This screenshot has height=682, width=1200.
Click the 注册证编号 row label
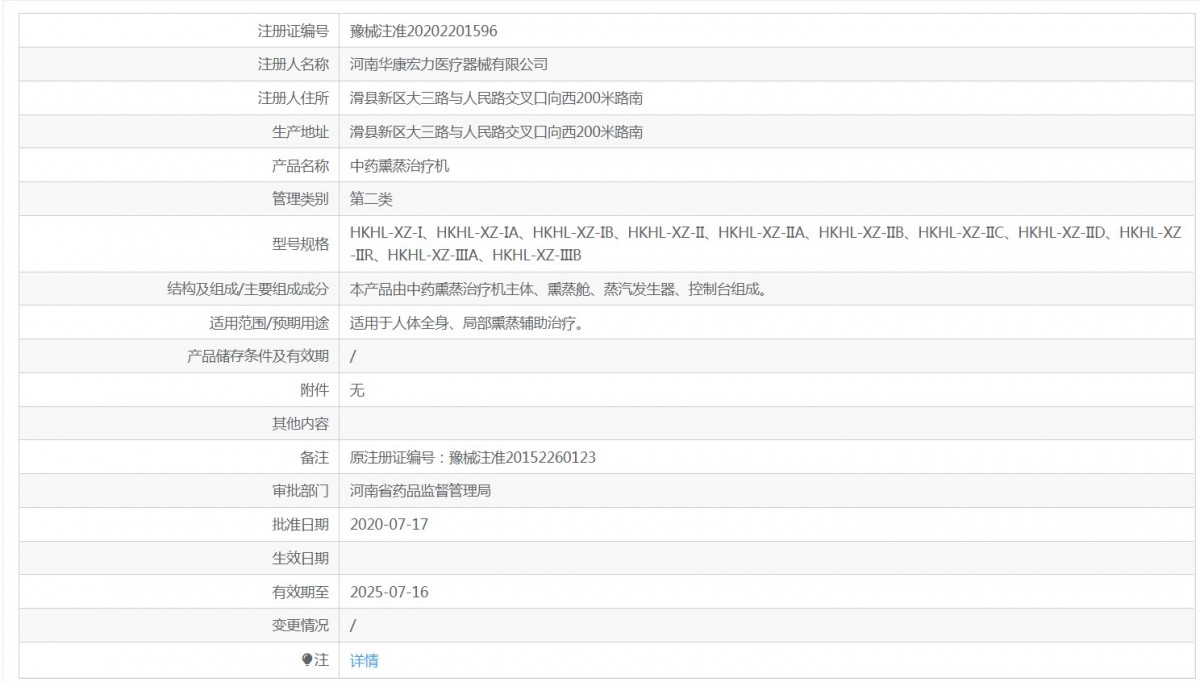coord(293,31)
